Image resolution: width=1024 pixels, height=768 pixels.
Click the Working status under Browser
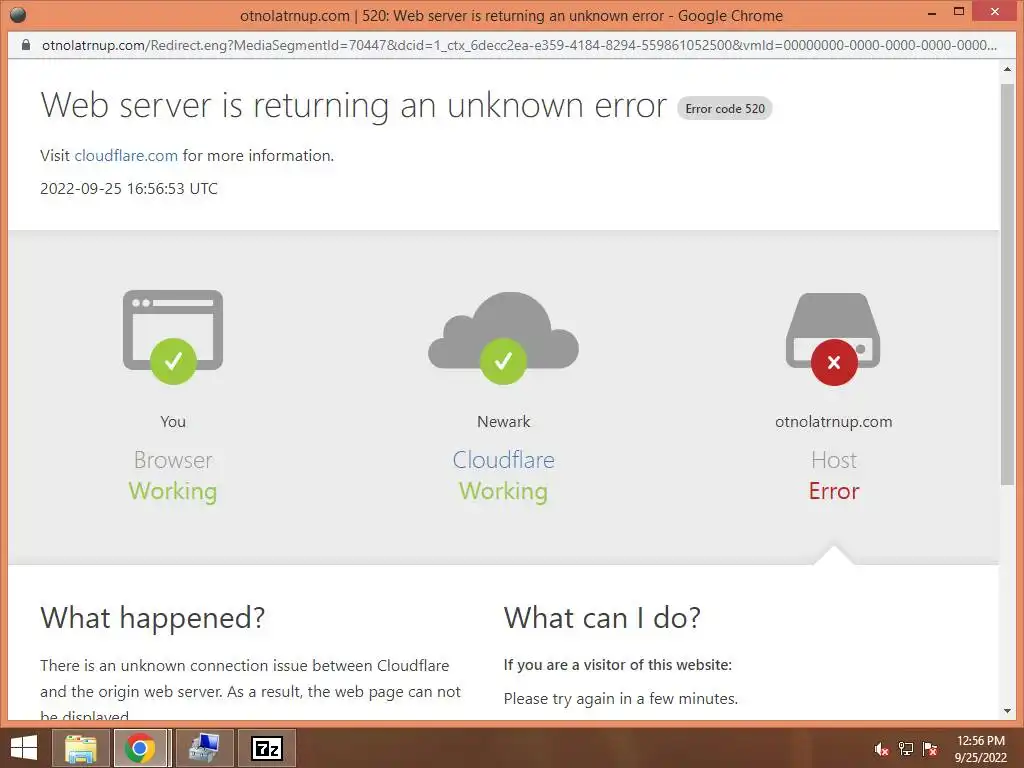[172, 491]
